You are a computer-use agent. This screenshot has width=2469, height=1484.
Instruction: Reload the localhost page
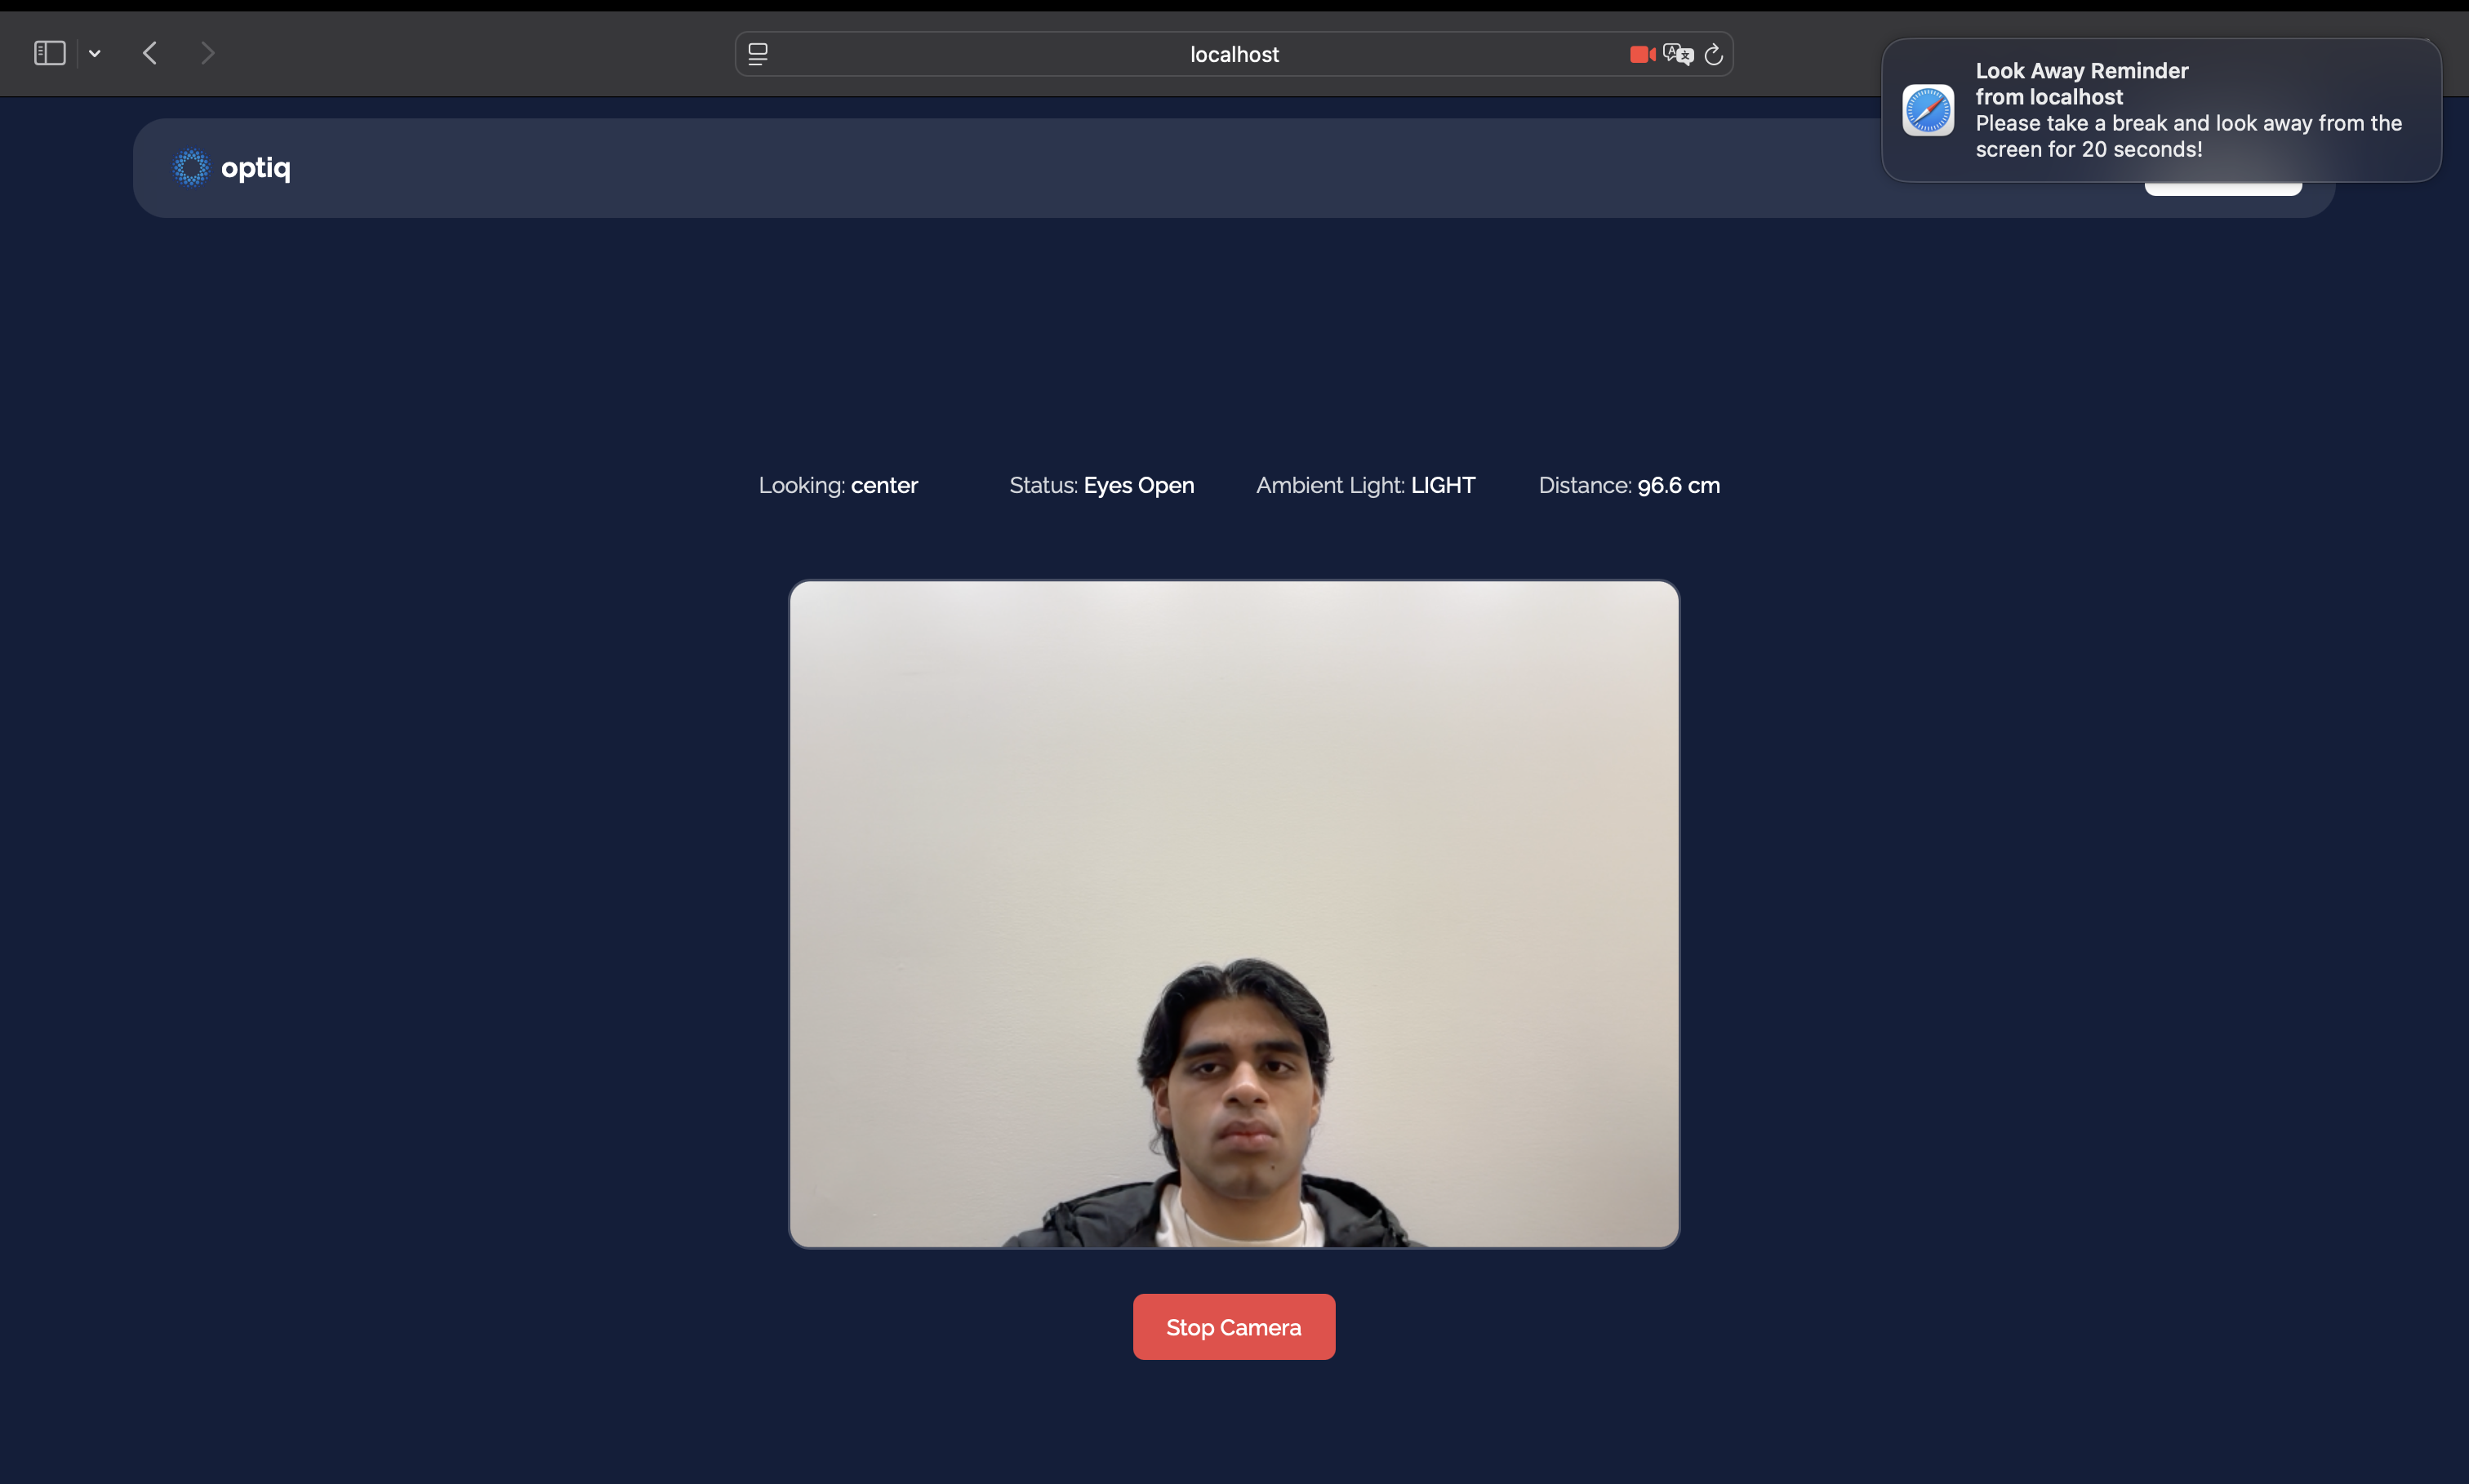click(x=1713, y=54)
